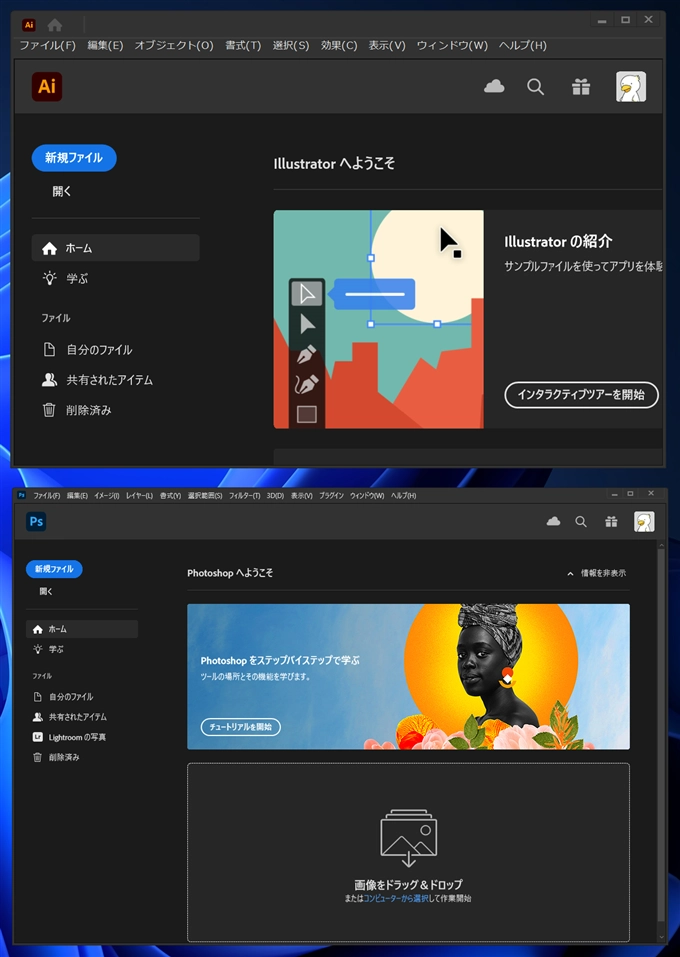680x957 pixels.
Task: Open 3D(D) menu in Photoshop
Action: 275,496
